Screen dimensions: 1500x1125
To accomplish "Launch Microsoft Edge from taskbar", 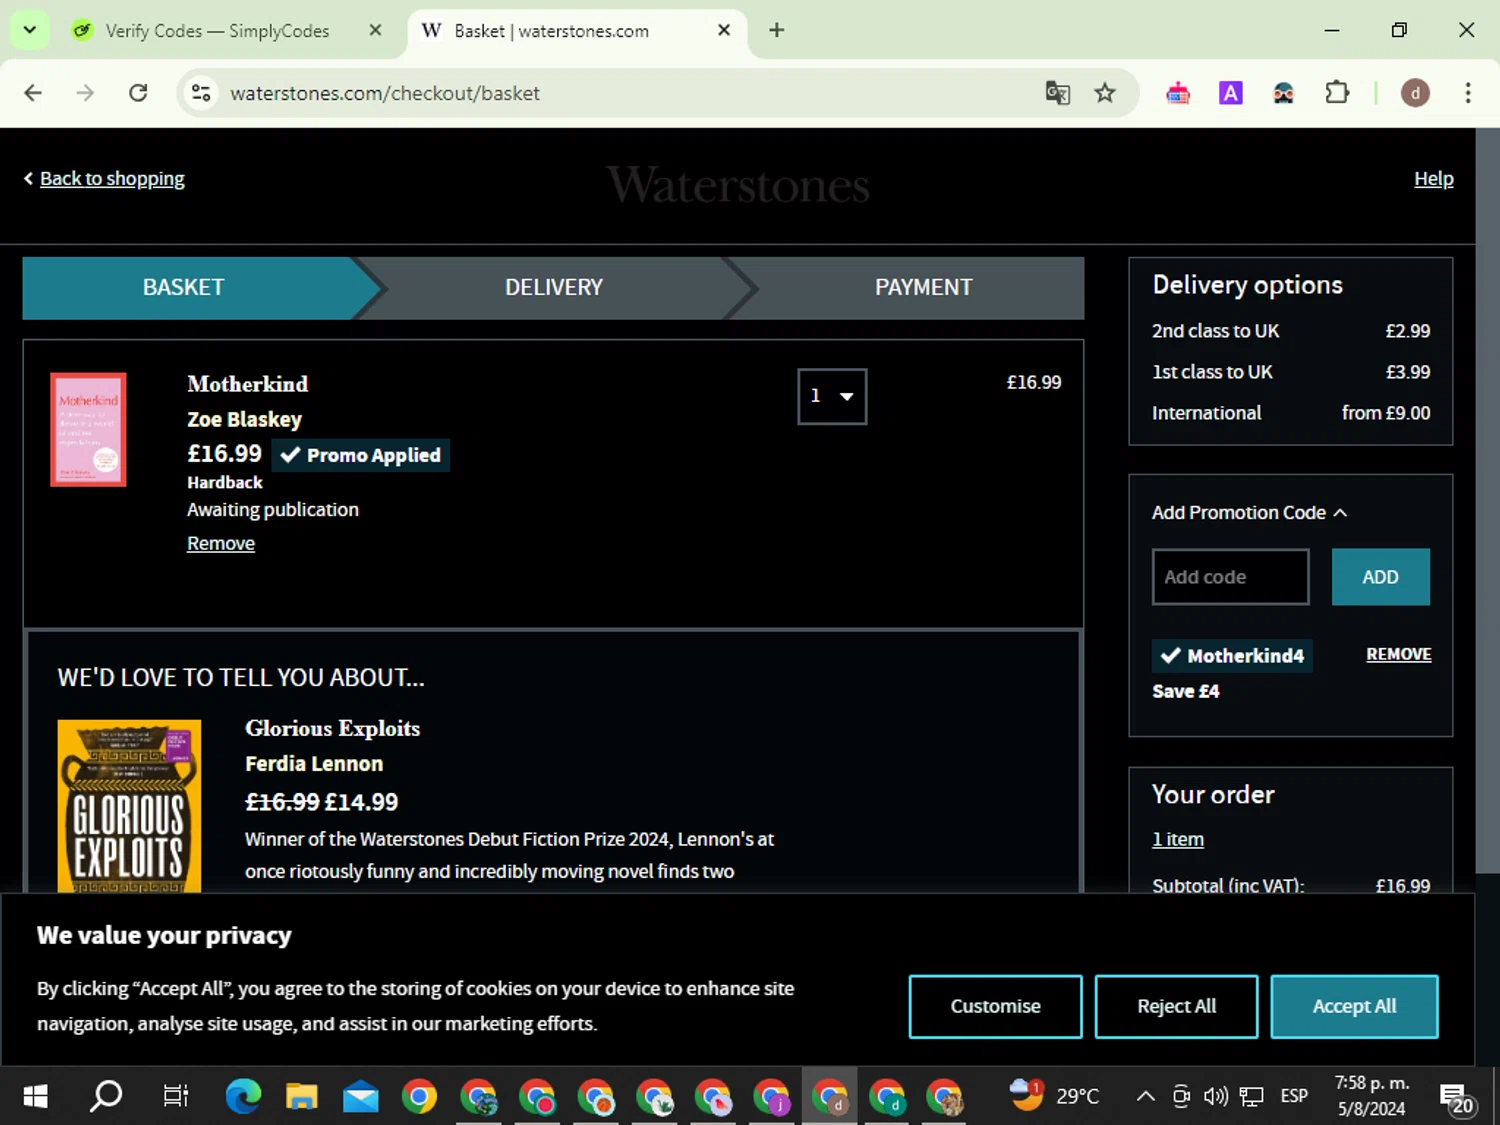I will 243,1097.
